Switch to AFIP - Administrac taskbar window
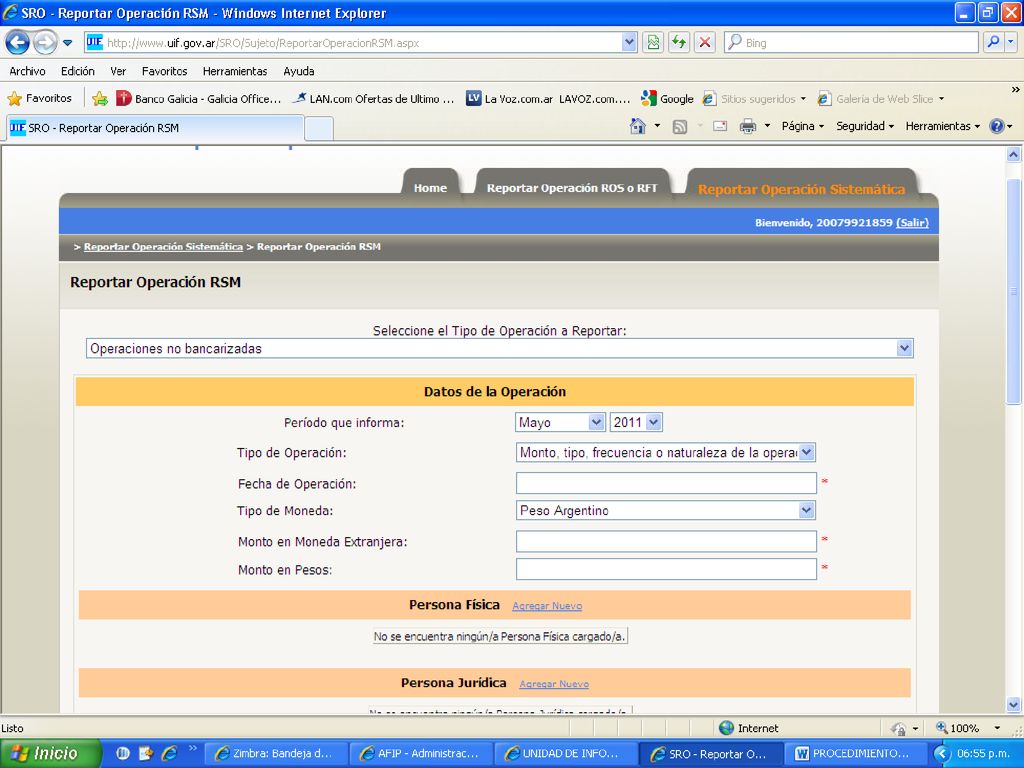Image resolution: width=1024 pixels, height=768 pixels. 420,753
